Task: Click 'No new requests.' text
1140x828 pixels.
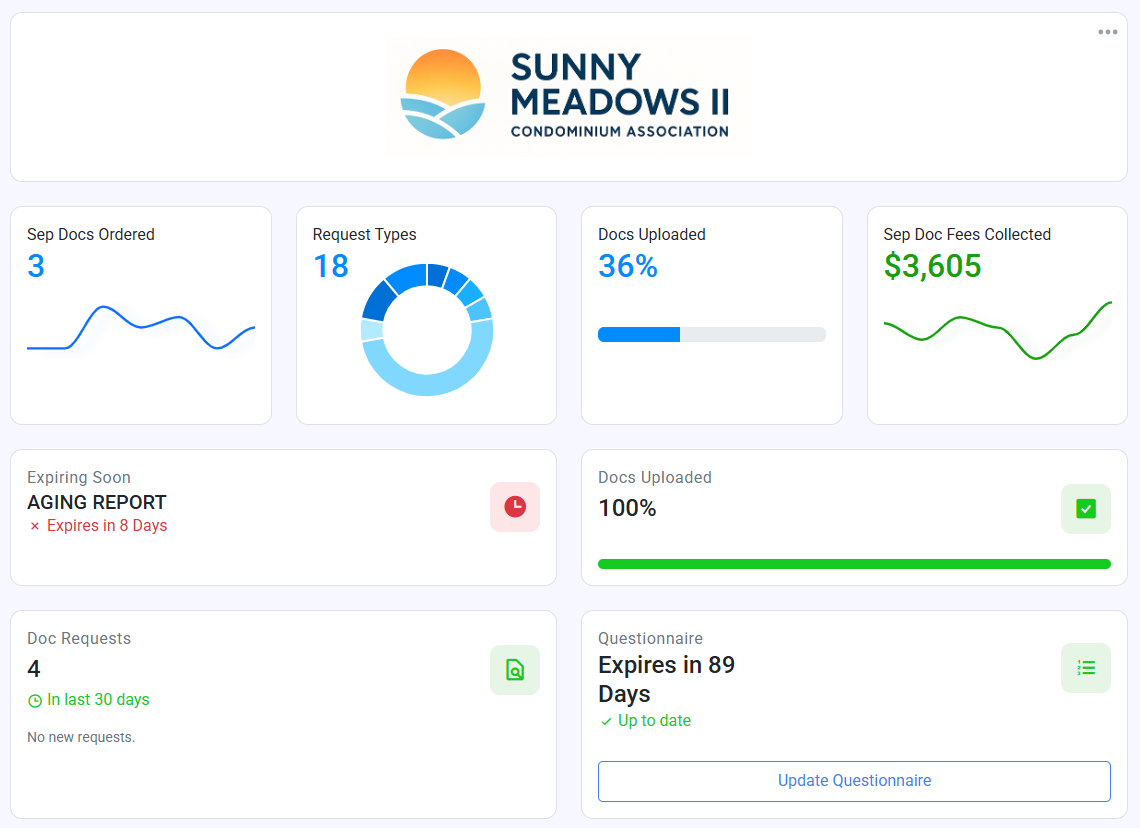Action: (81, 737)
